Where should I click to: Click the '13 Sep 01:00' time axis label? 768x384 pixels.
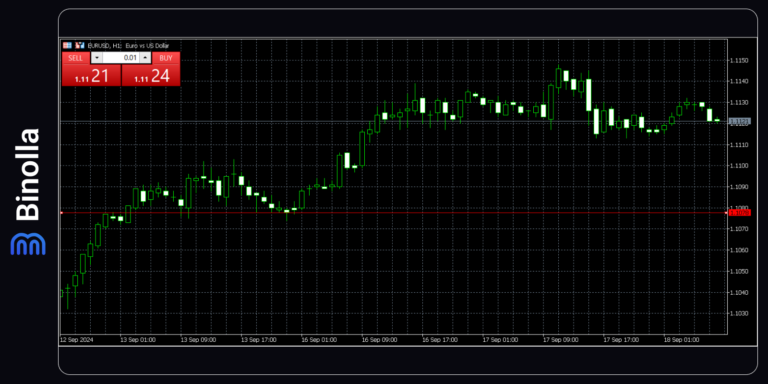[x=138, y=339]
